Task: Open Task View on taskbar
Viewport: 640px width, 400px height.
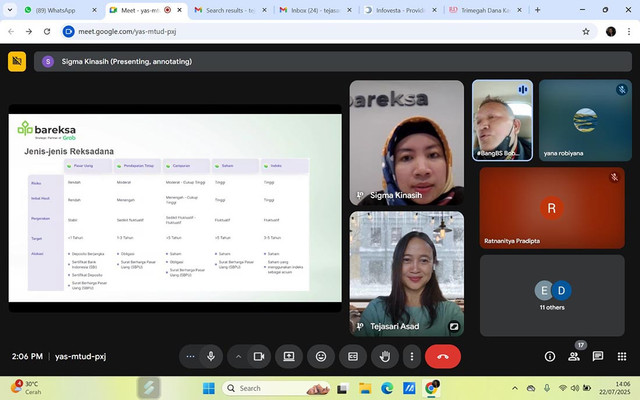Action: pos(342,388)
